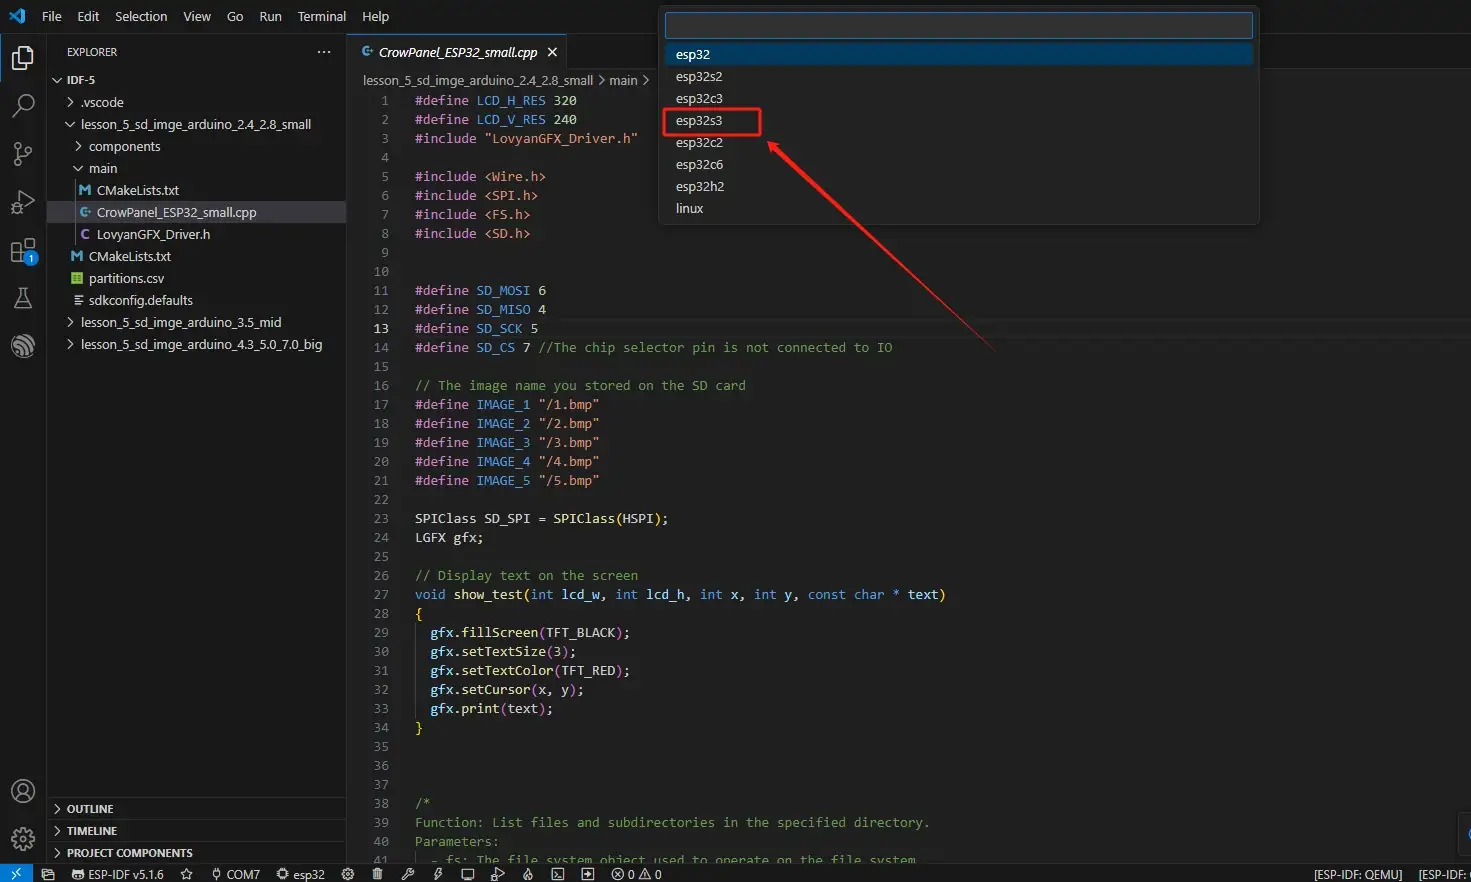Open the Run and Debug view

pos(22,202)
